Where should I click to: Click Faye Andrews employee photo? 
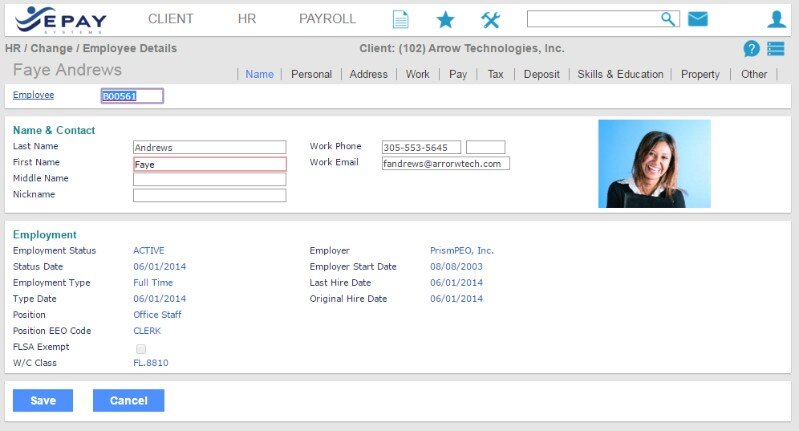click(x=654, y=164)
